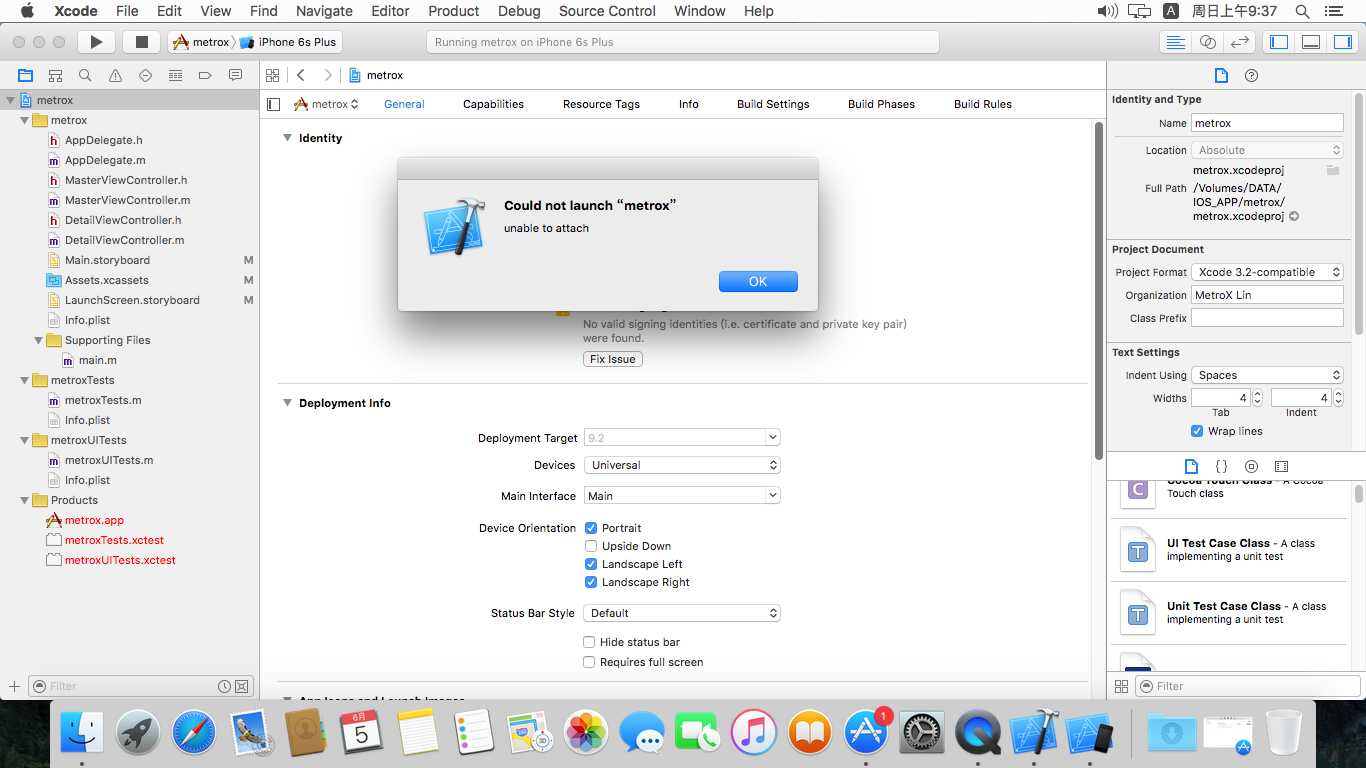1366x768 pixels.
Task: Show the Media library
Action: pyautogui.click(x=1281, y=466)
